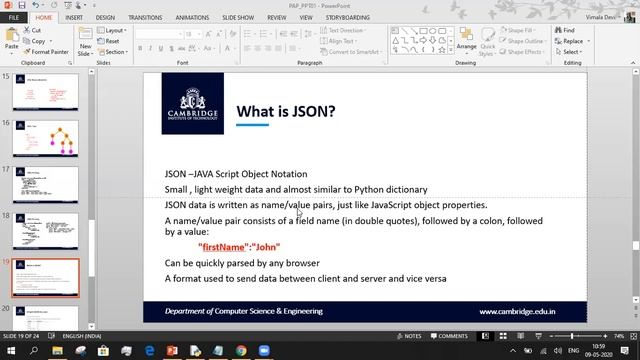
Task: Toggle Underline formatting
Action: [x=161, y=48]
